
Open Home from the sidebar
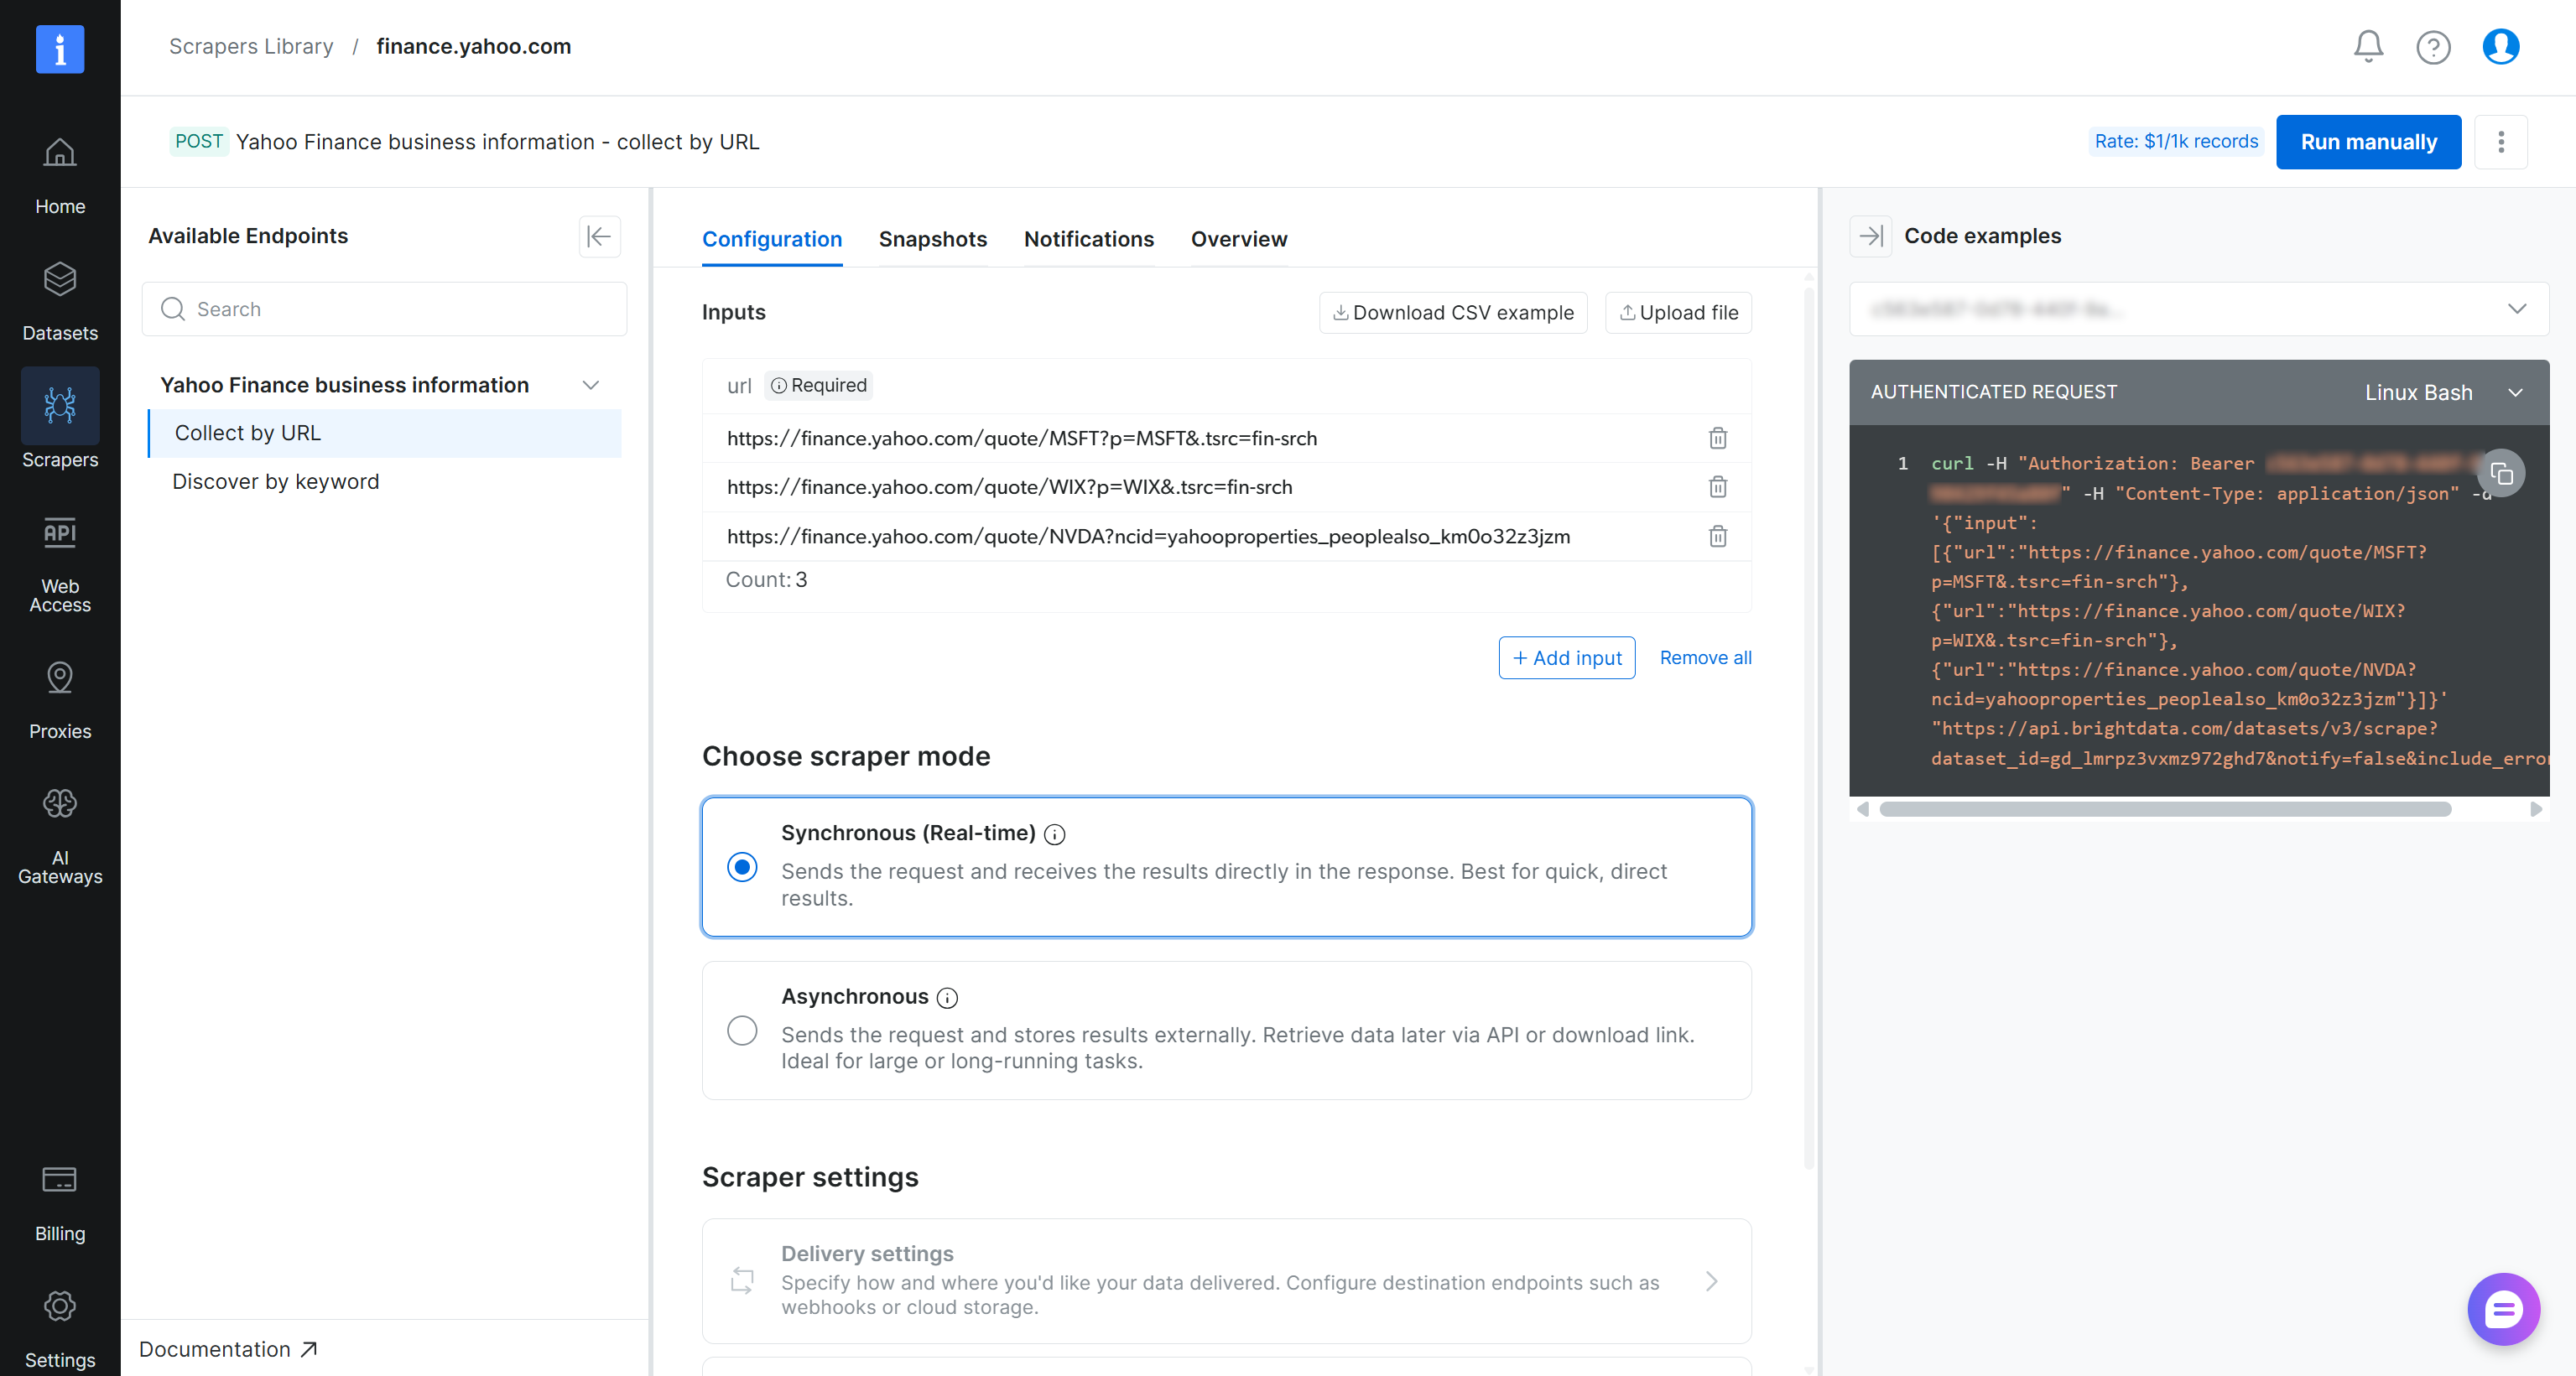(60, 176)
